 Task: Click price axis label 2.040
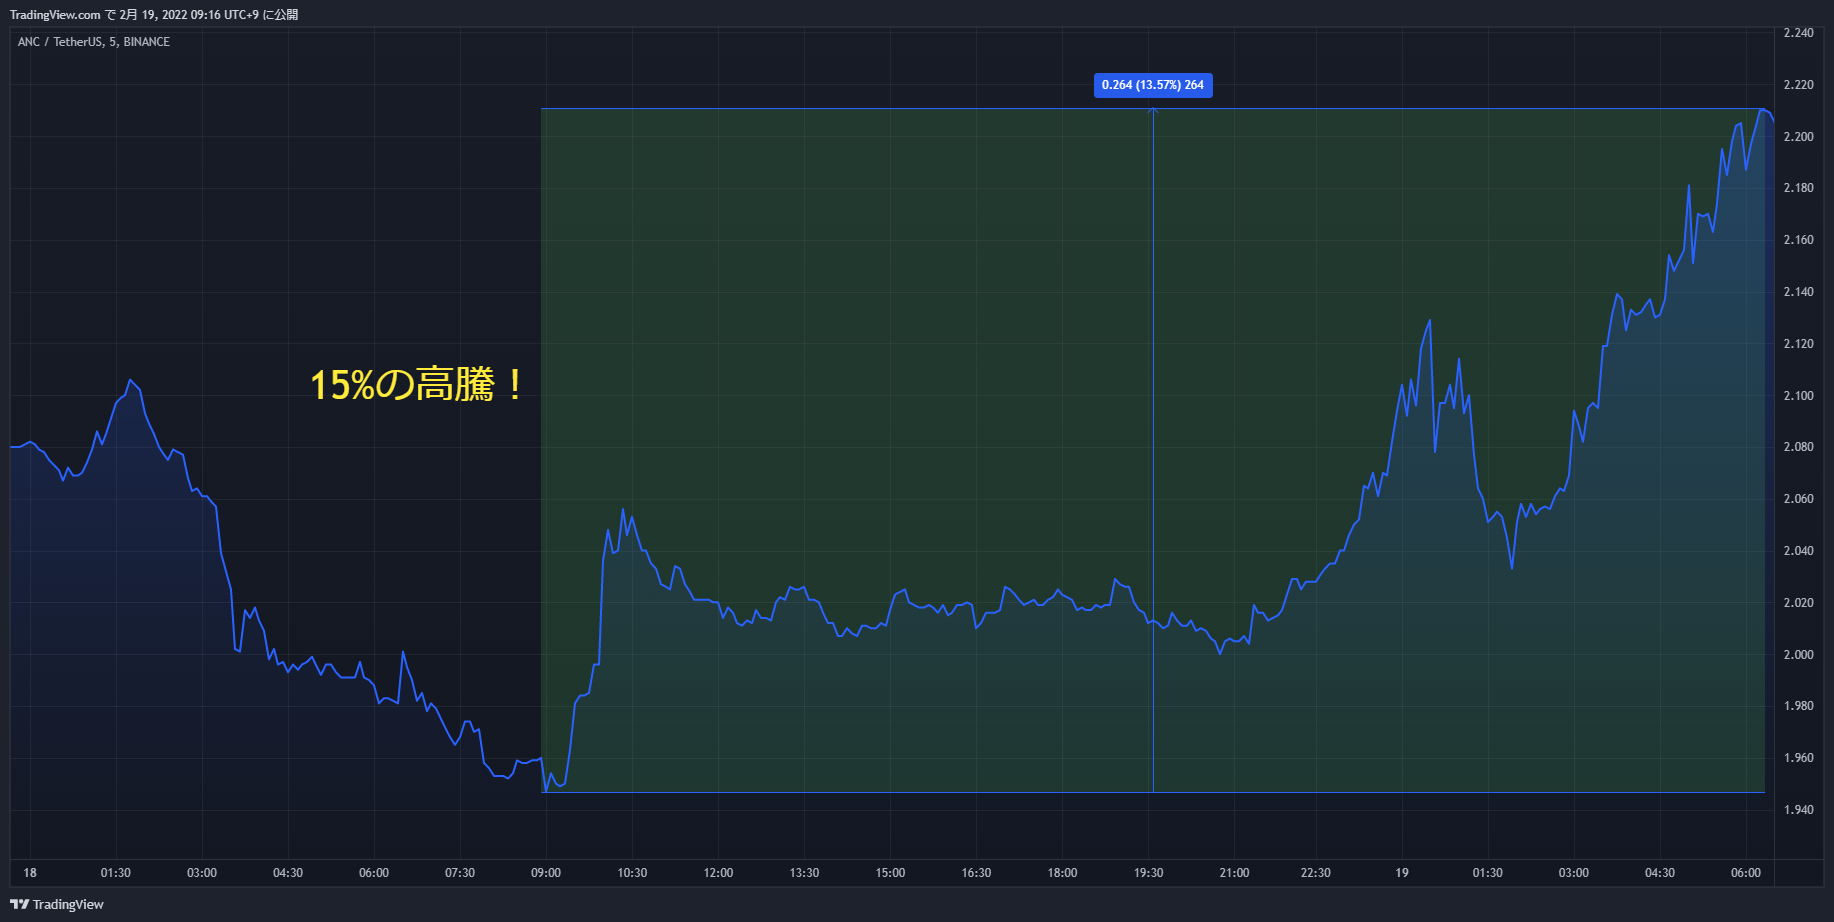pyautogui.click(x=1798, y=551)
